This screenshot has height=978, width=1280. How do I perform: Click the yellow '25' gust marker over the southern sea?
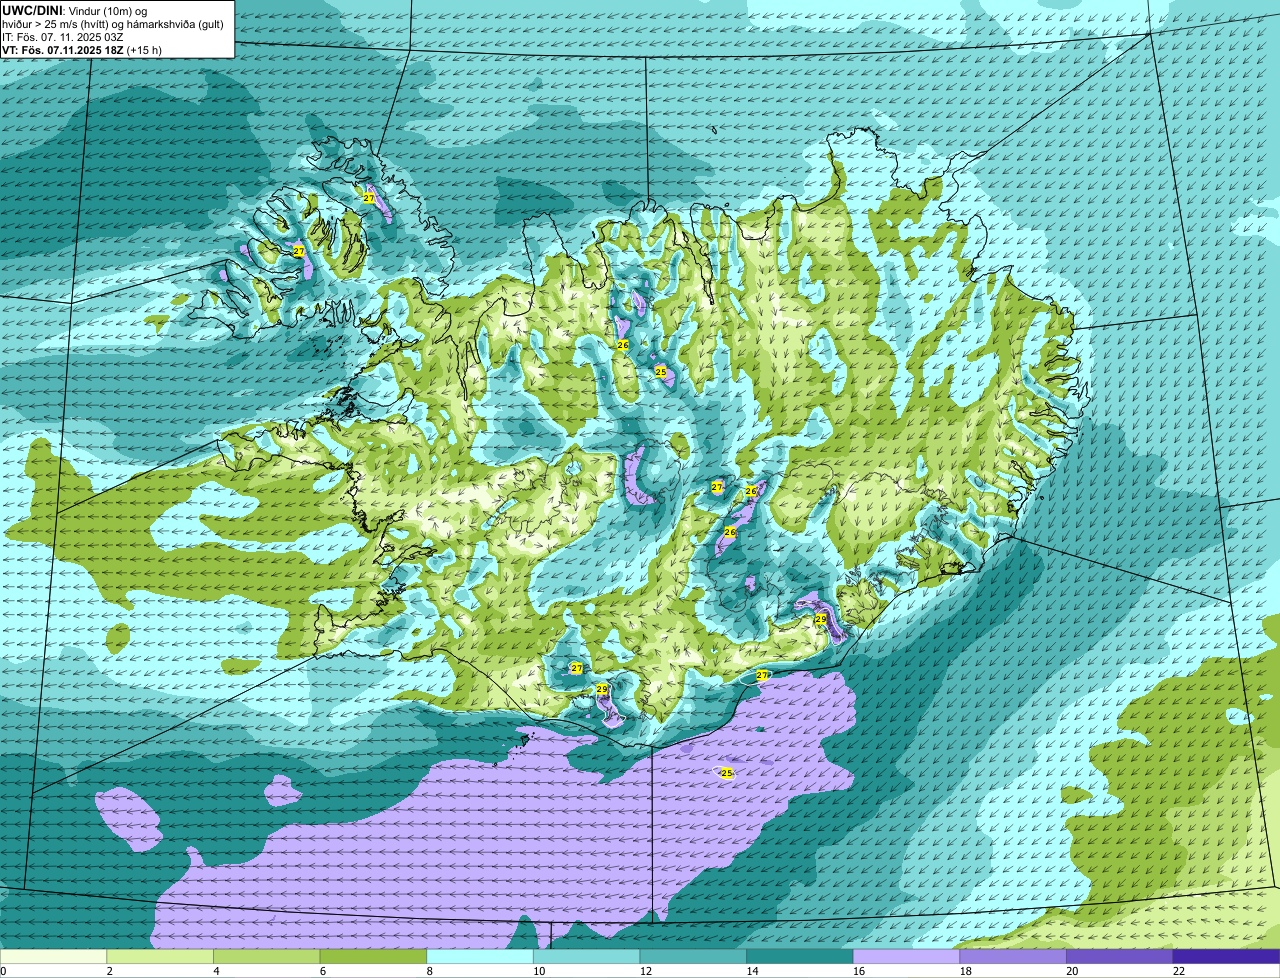coord(727,773)
